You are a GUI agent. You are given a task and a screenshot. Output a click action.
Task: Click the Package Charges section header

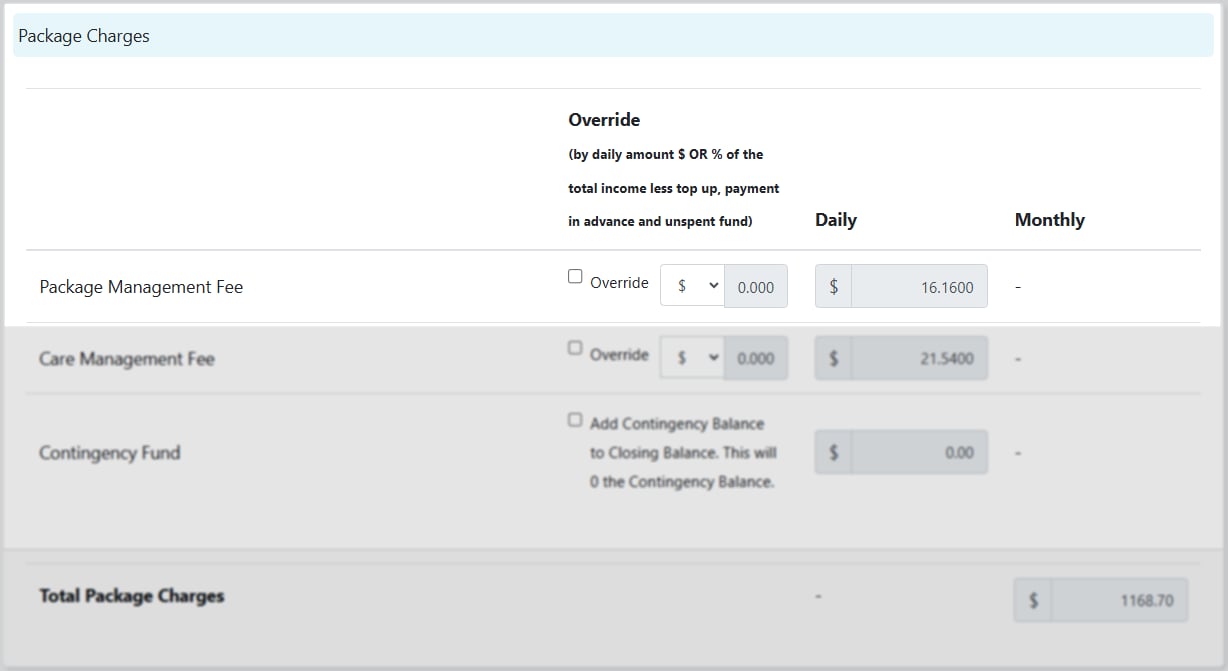pos(613,36)
